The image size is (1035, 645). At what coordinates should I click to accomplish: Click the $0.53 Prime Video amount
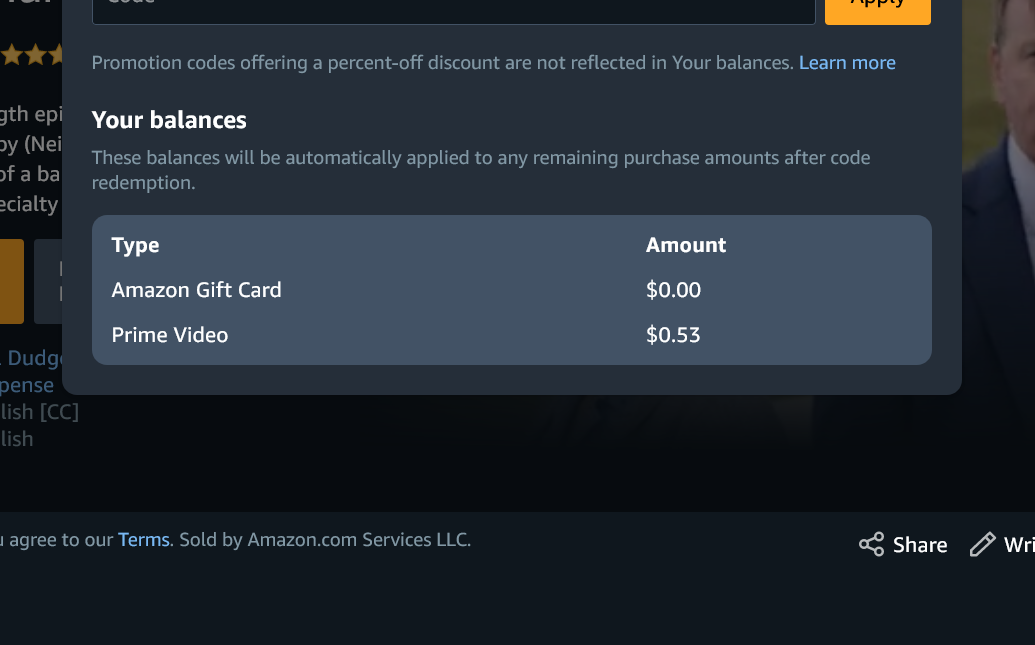673,335
